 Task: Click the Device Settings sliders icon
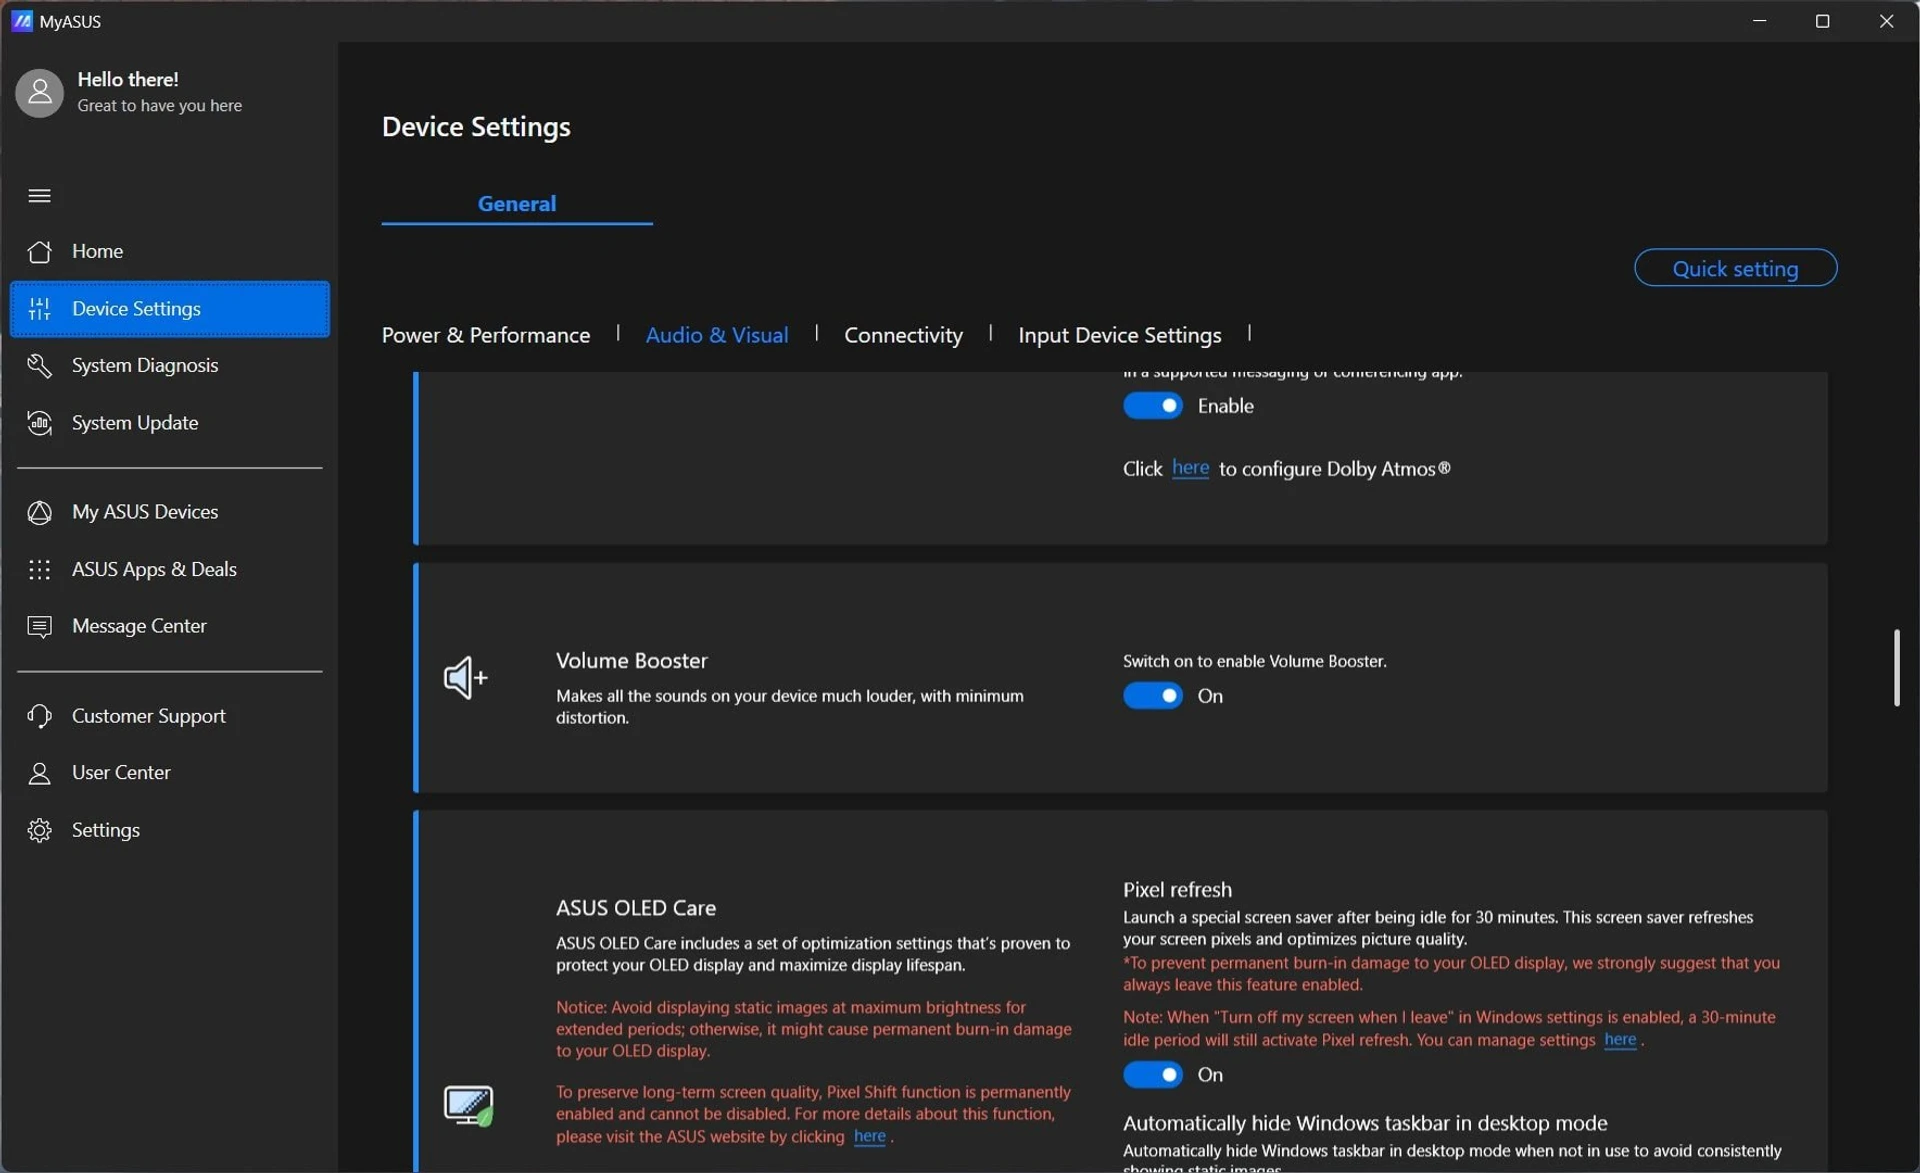pyautogui.click(x=39, y=309)
